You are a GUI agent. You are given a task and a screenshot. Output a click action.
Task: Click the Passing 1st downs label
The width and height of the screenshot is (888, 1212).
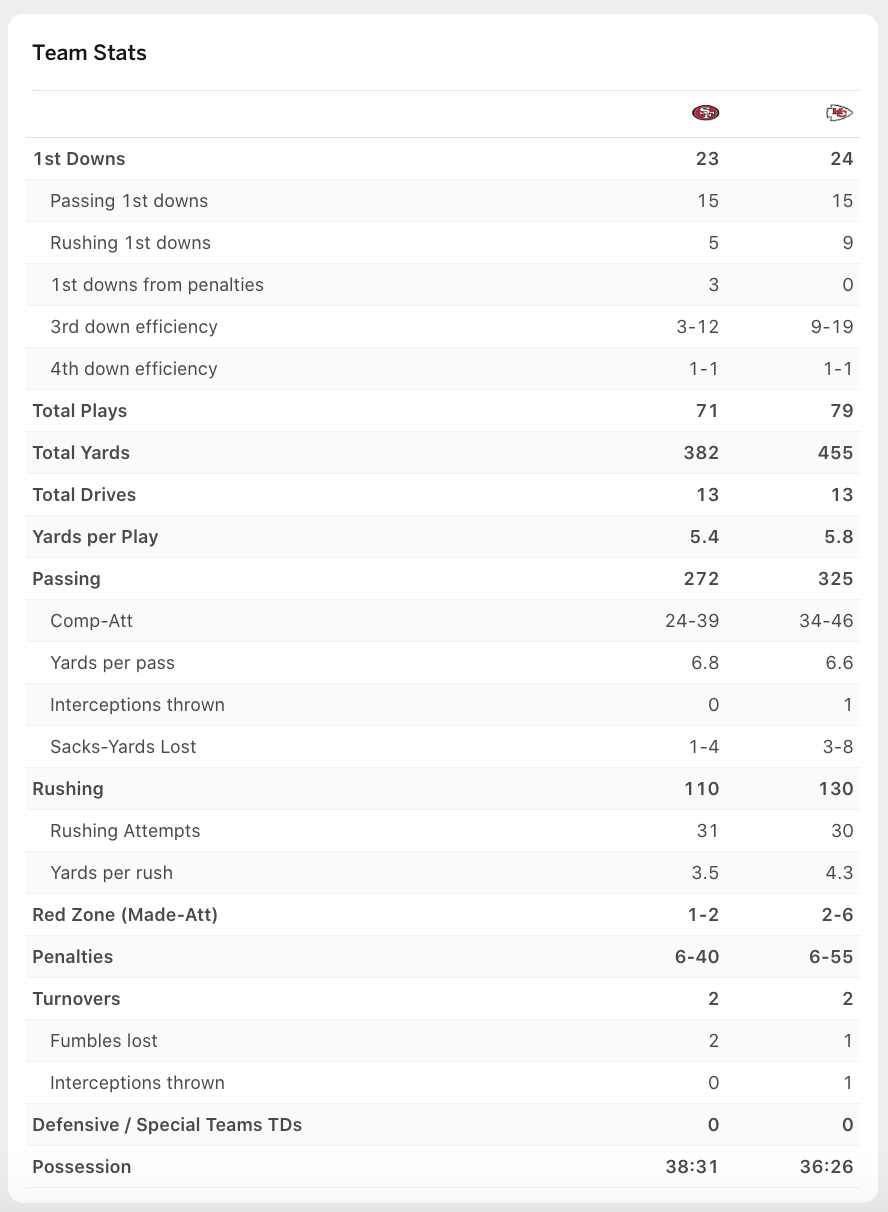coord(129,201)
